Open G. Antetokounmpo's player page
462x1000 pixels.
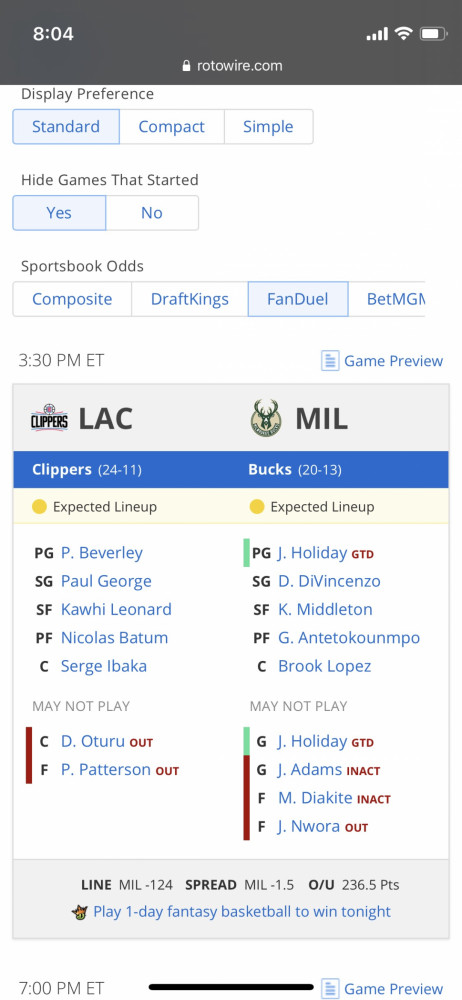[349, 638]
